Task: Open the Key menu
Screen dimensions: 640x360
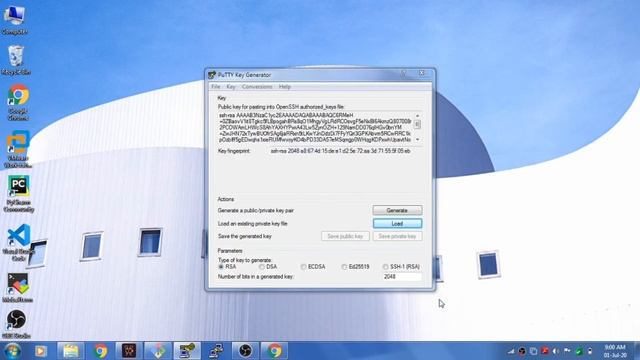Action: click(231, 87)
